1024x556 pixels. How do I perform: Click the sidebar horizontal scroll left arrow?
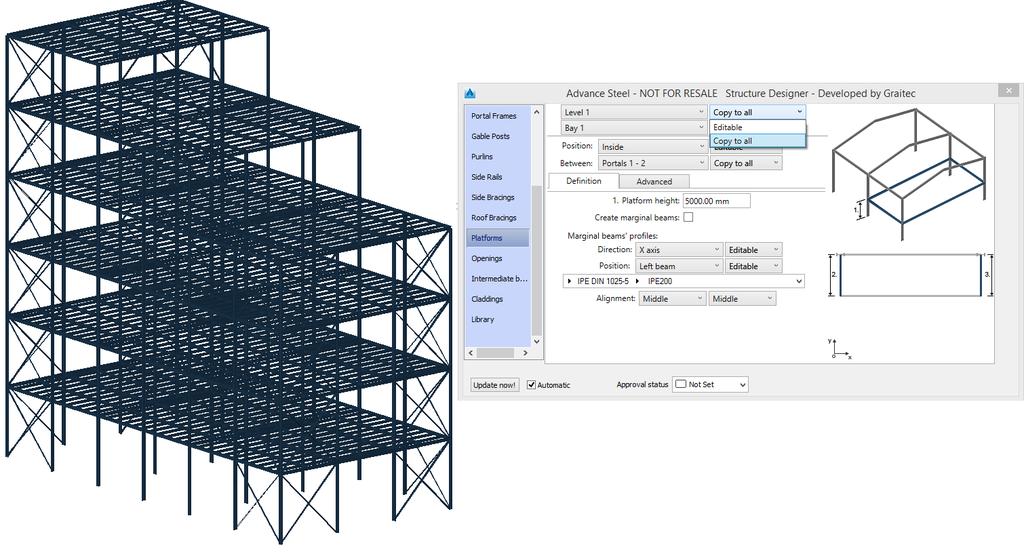coord(471,353)
